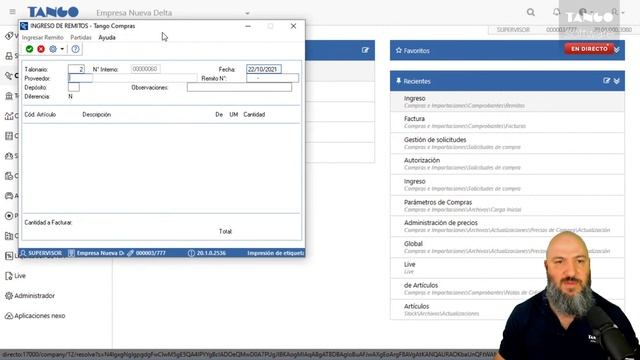Click the Administrador gear icon in sidebar
The width and height of the screenshot is (640, 360).
pos(9,296)
